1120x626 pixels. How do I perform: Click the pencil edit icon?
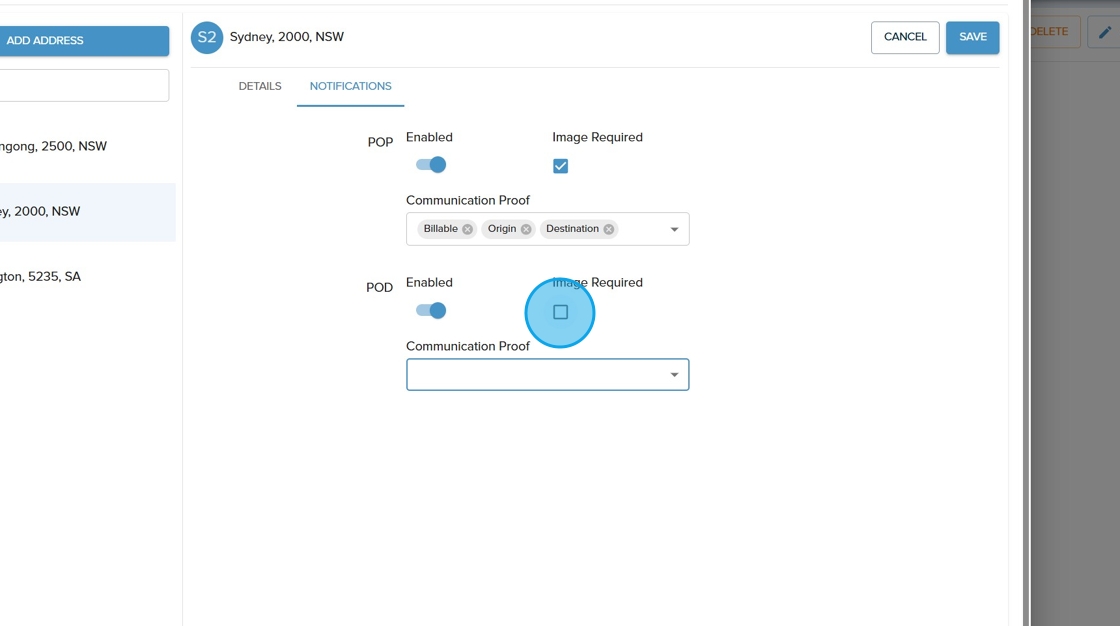point(1104,32)
